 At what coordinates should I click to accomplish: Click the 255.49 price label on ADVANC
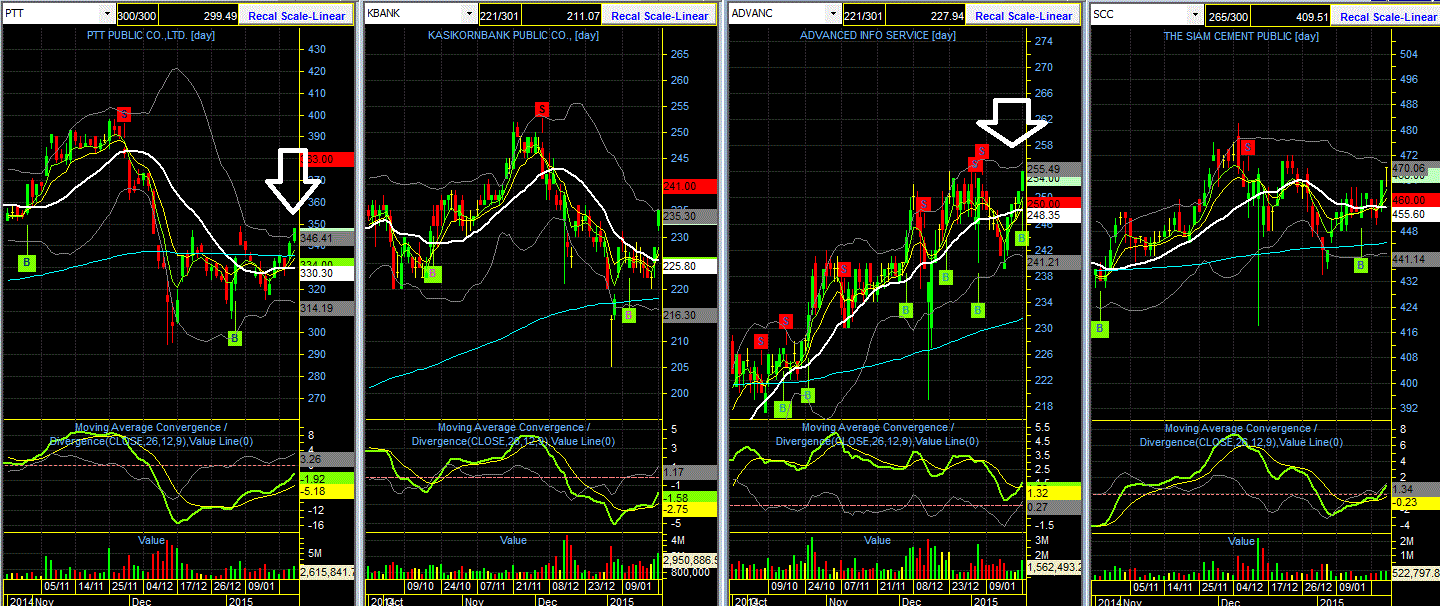pos(1055,168)
